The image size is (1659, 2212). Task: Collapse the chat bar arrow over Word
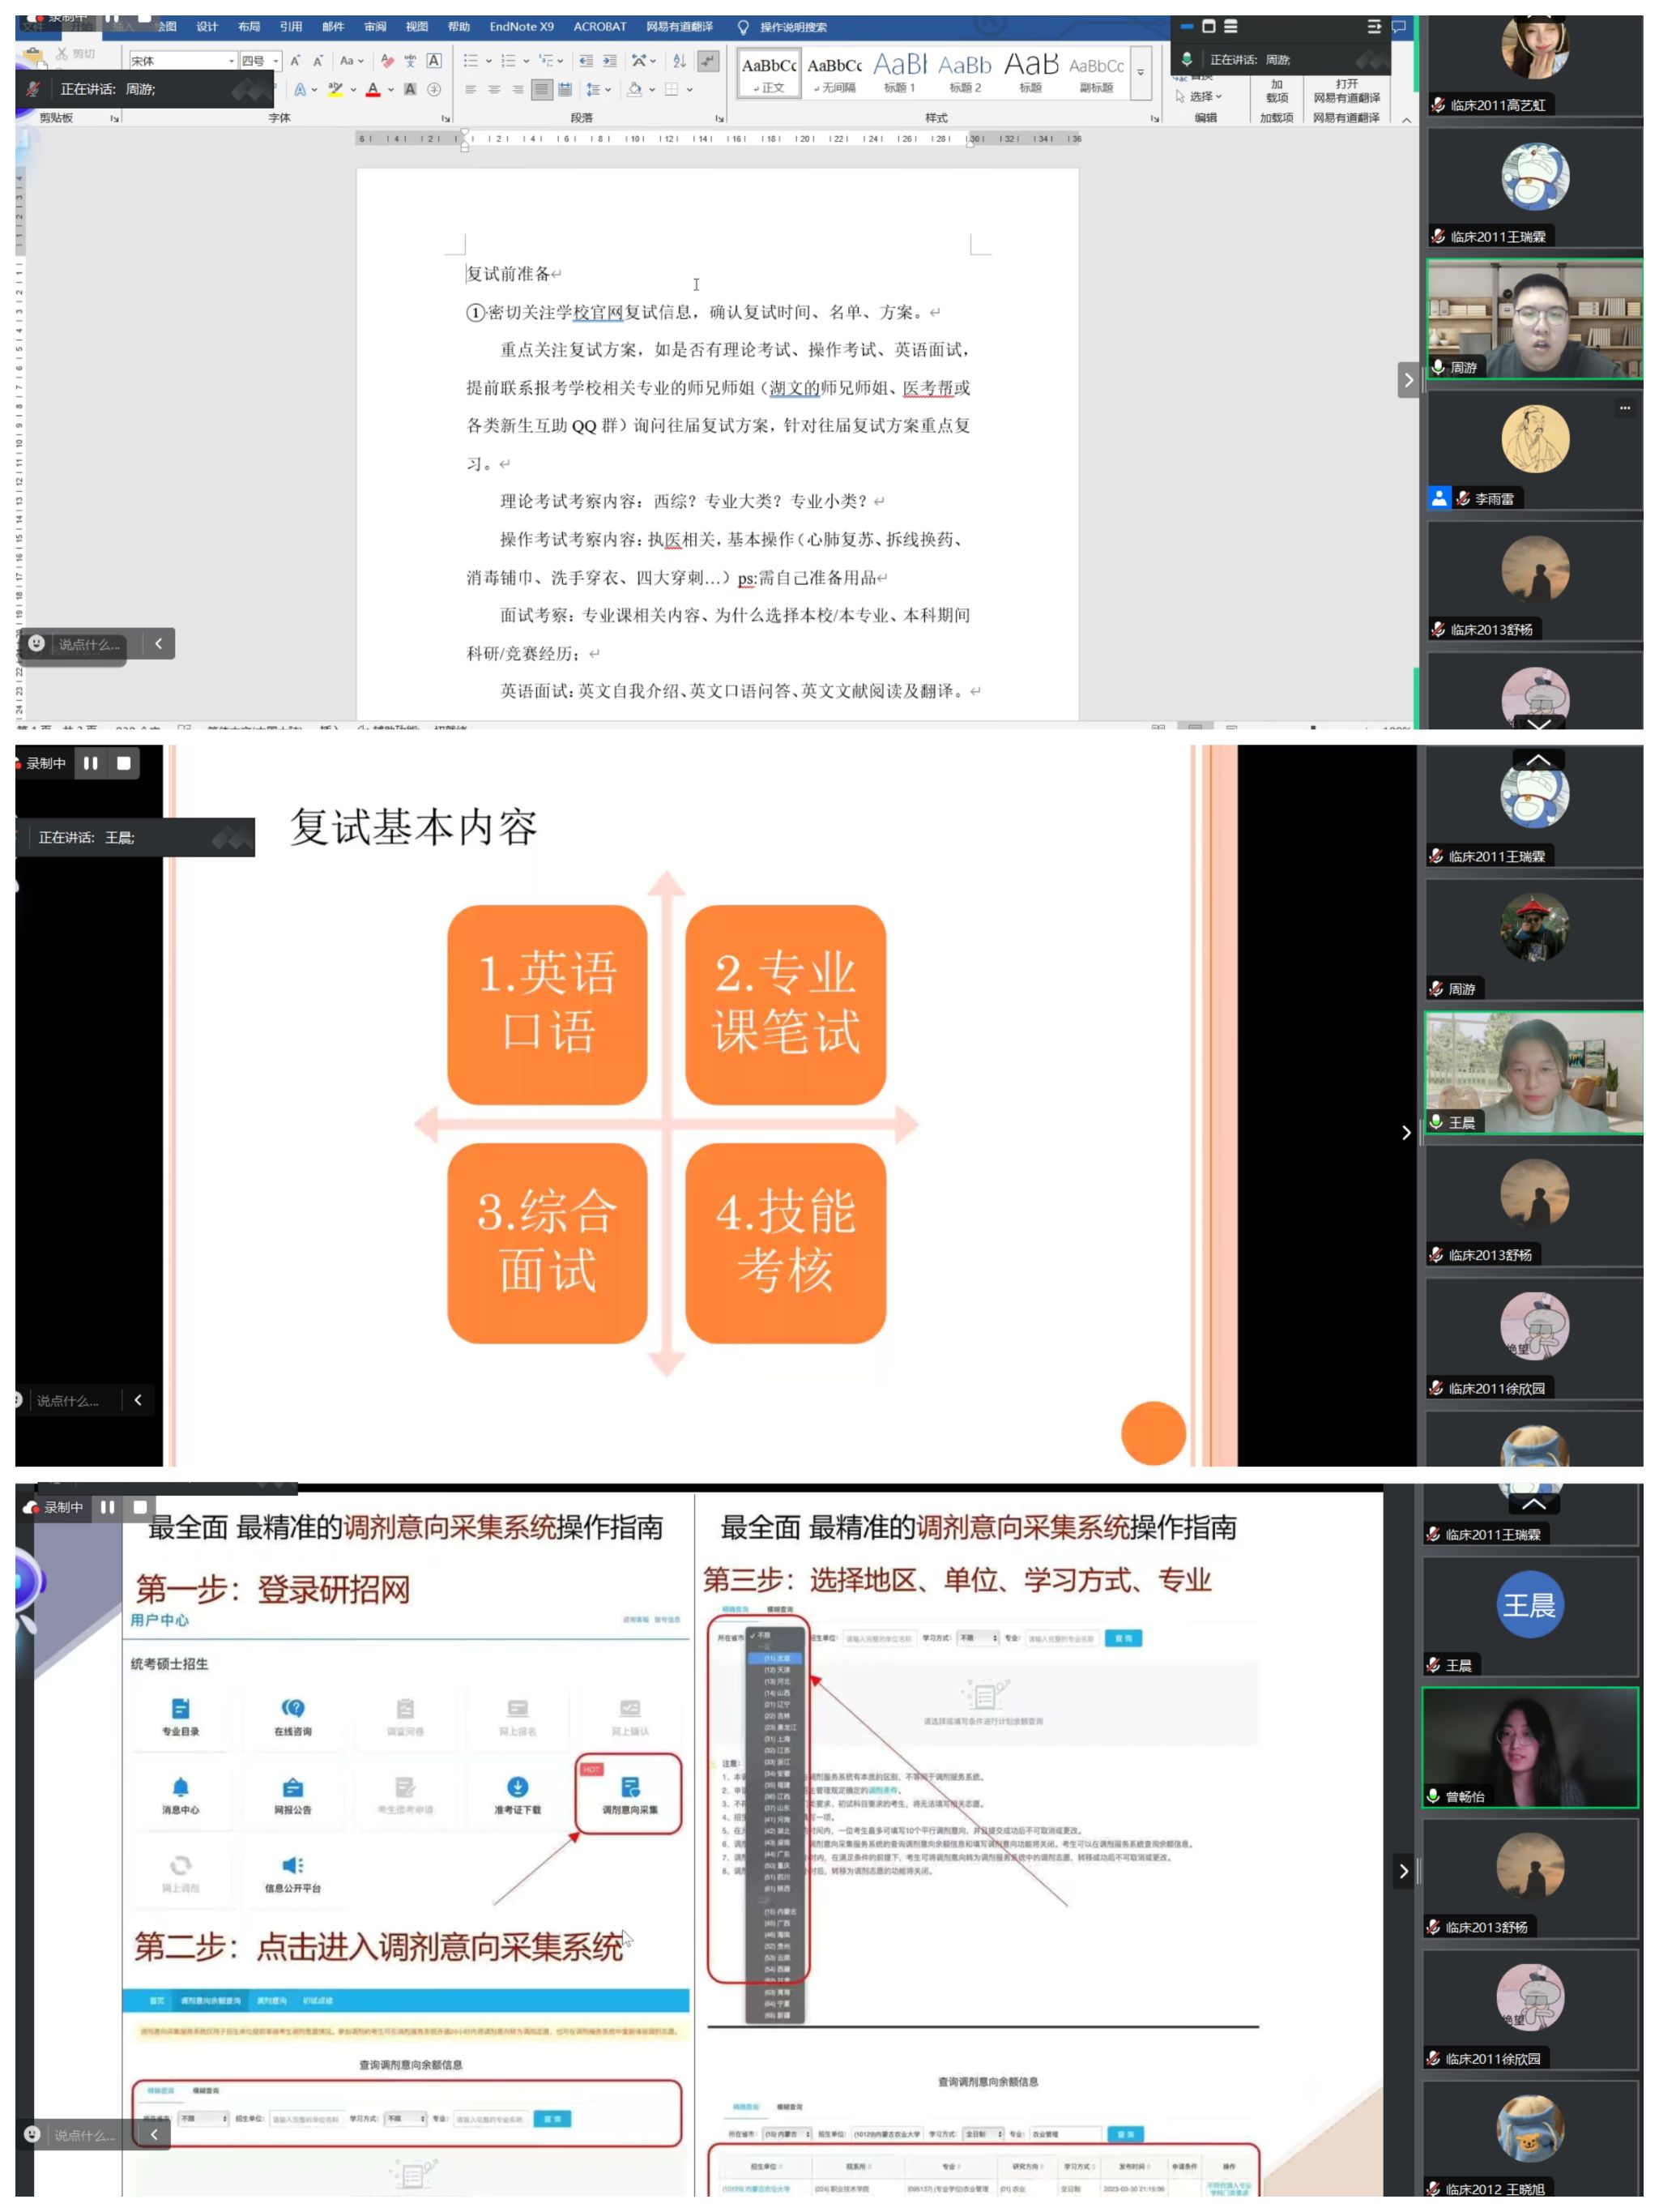tap(158, 643)
